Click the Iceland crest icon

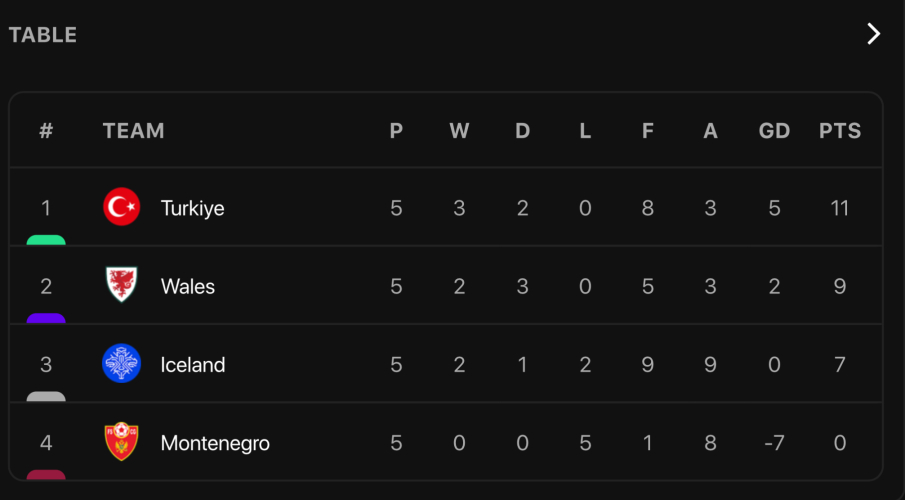121,364
